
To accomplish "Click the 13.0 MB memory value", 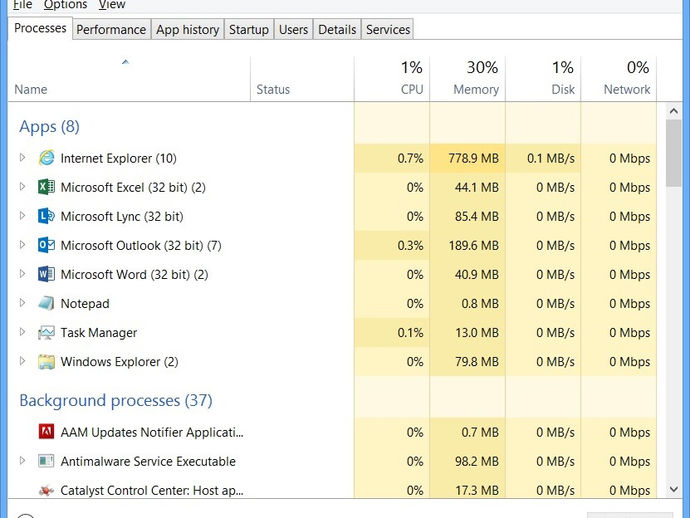I will point(477,332).
